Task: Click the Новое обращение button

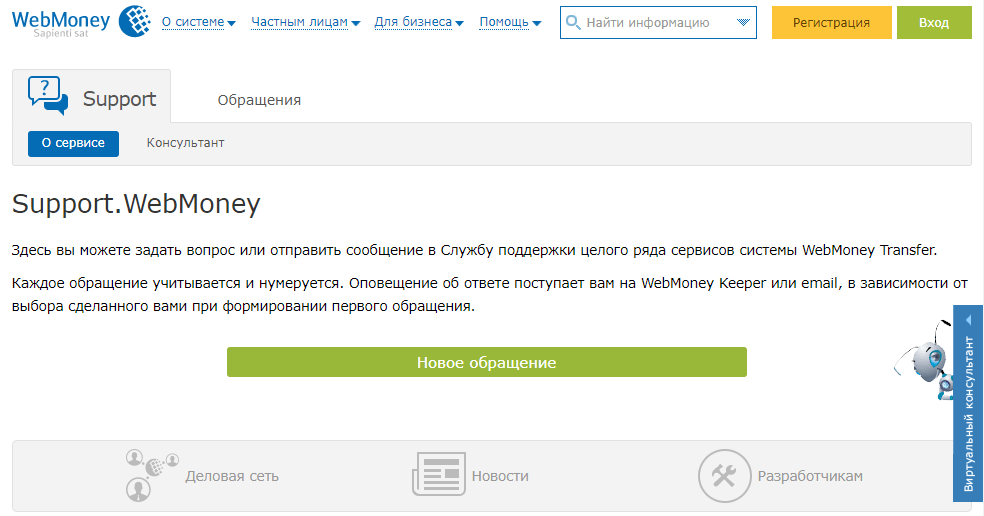Action: (487, 362)
